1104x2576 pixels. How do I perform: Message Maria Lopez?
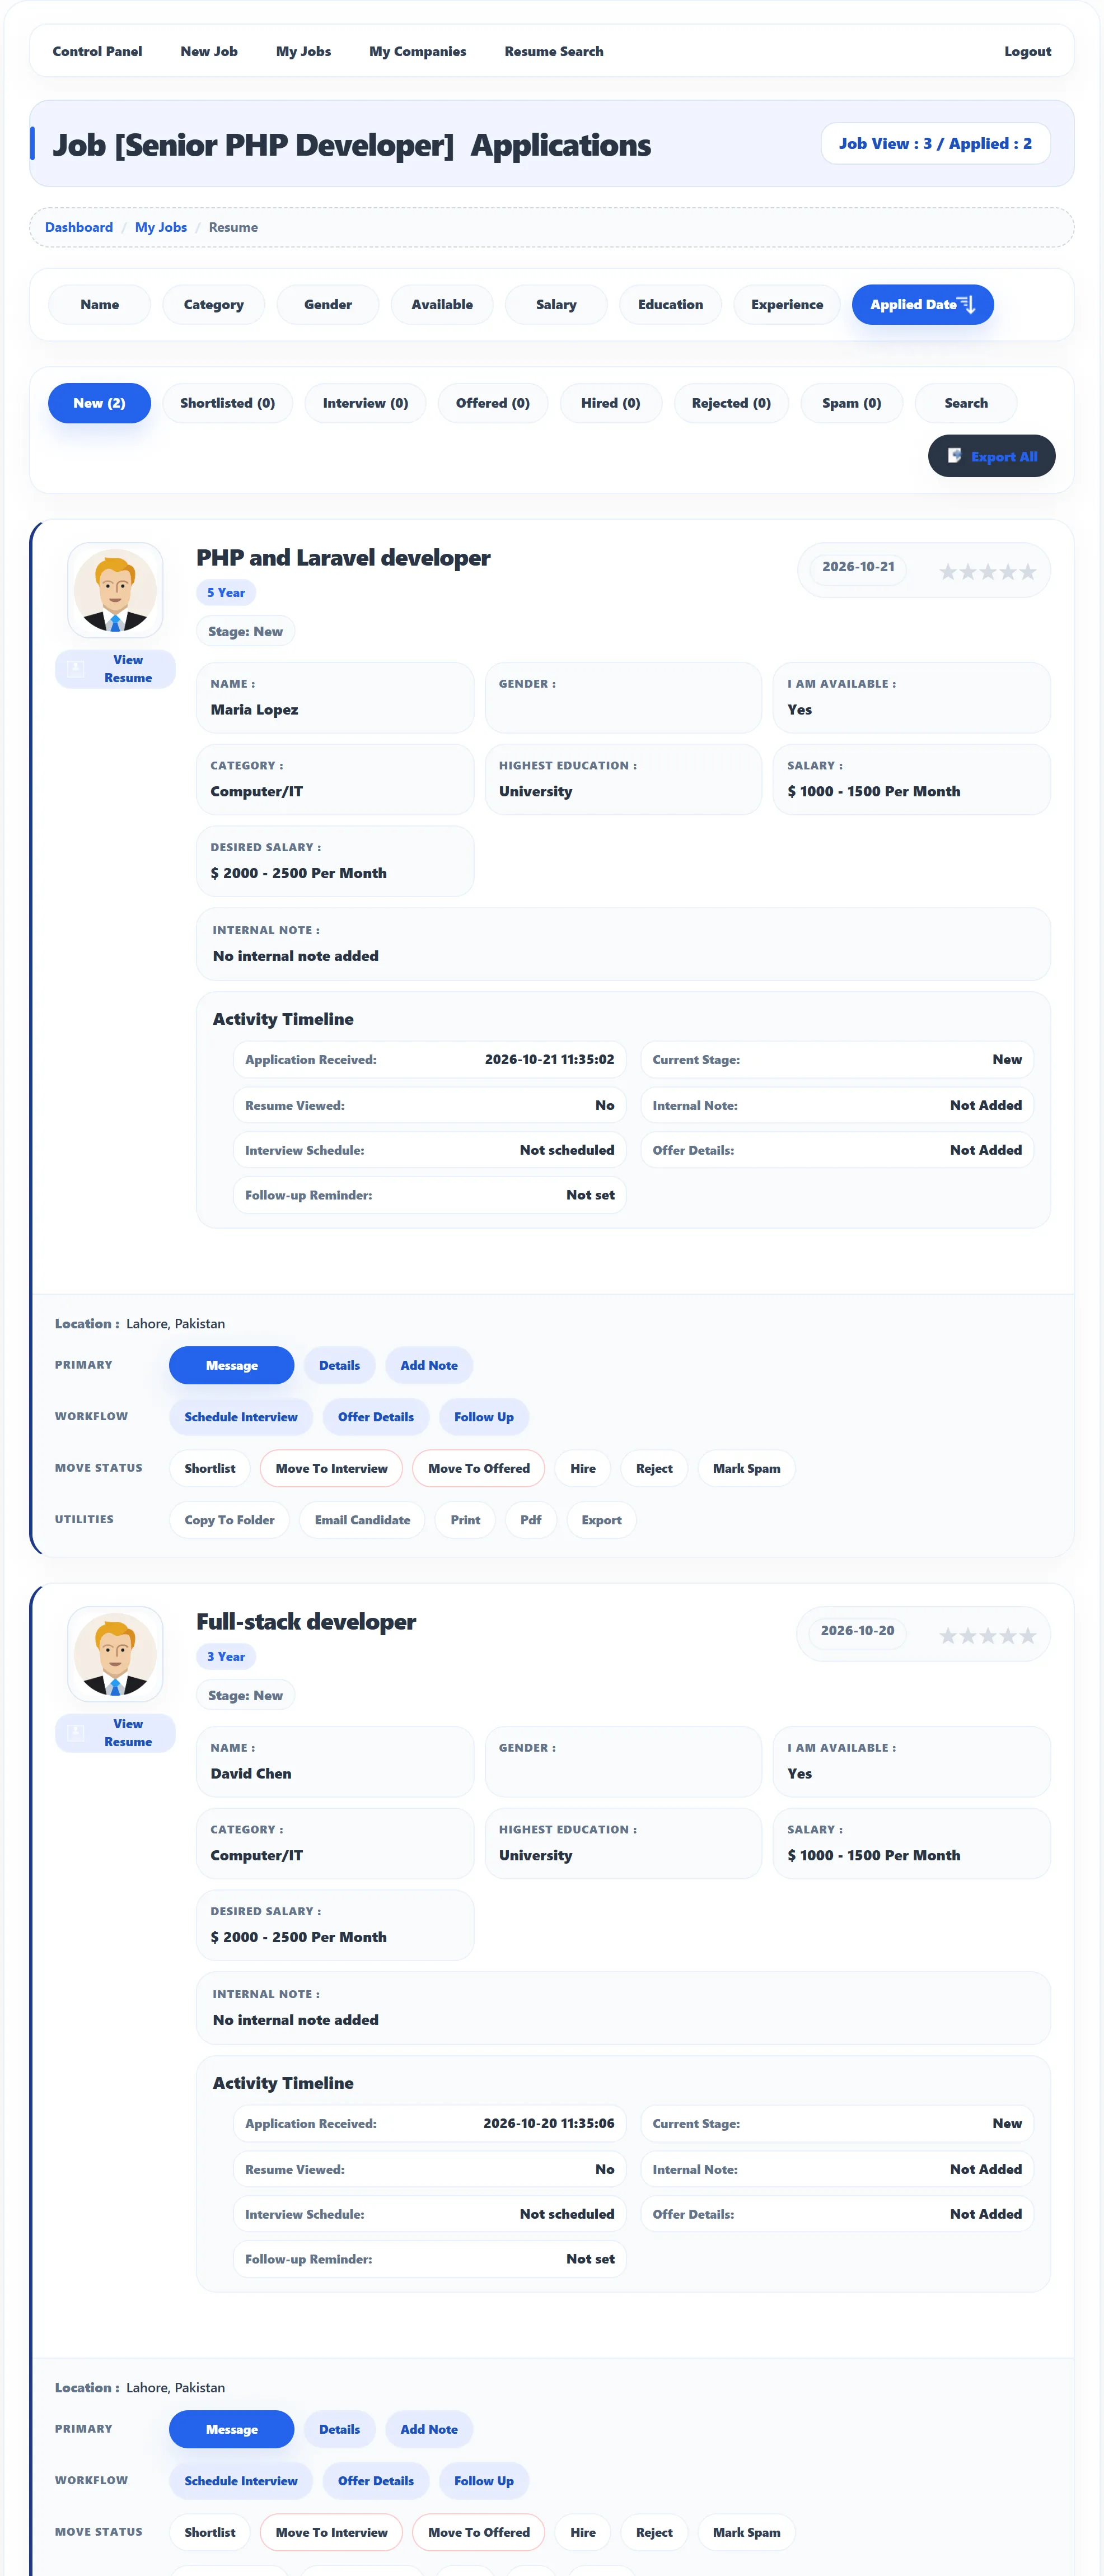(232, 1365)
